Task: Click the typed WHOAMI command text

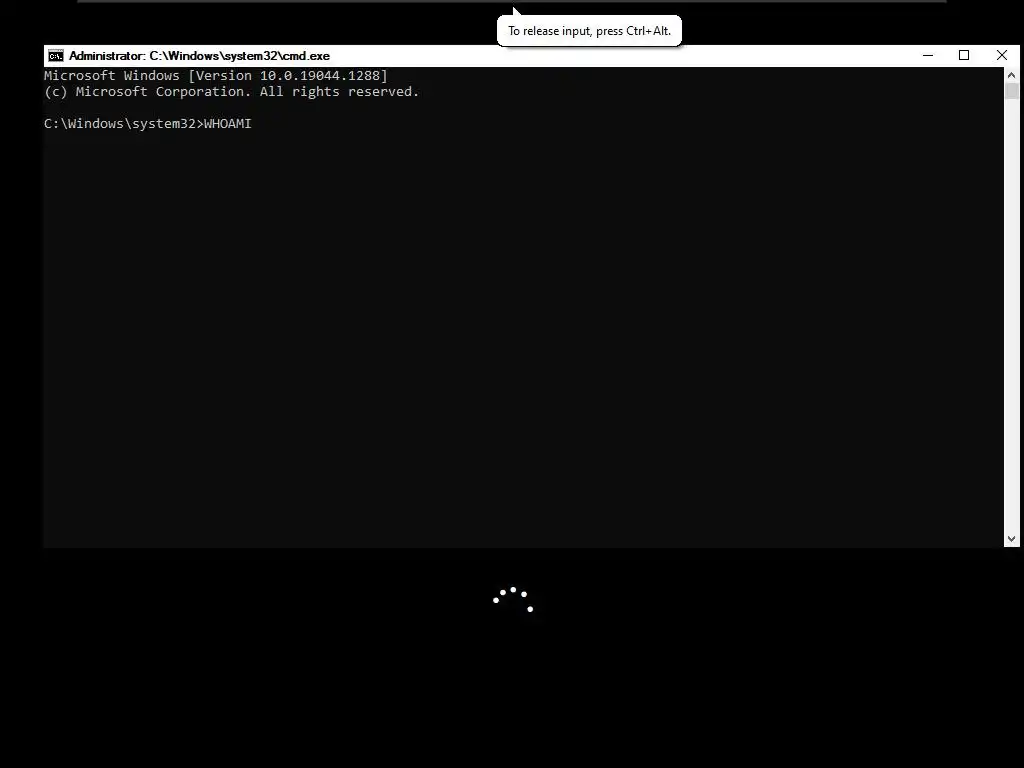Action: pyautogui.click(x=228, y=123)
